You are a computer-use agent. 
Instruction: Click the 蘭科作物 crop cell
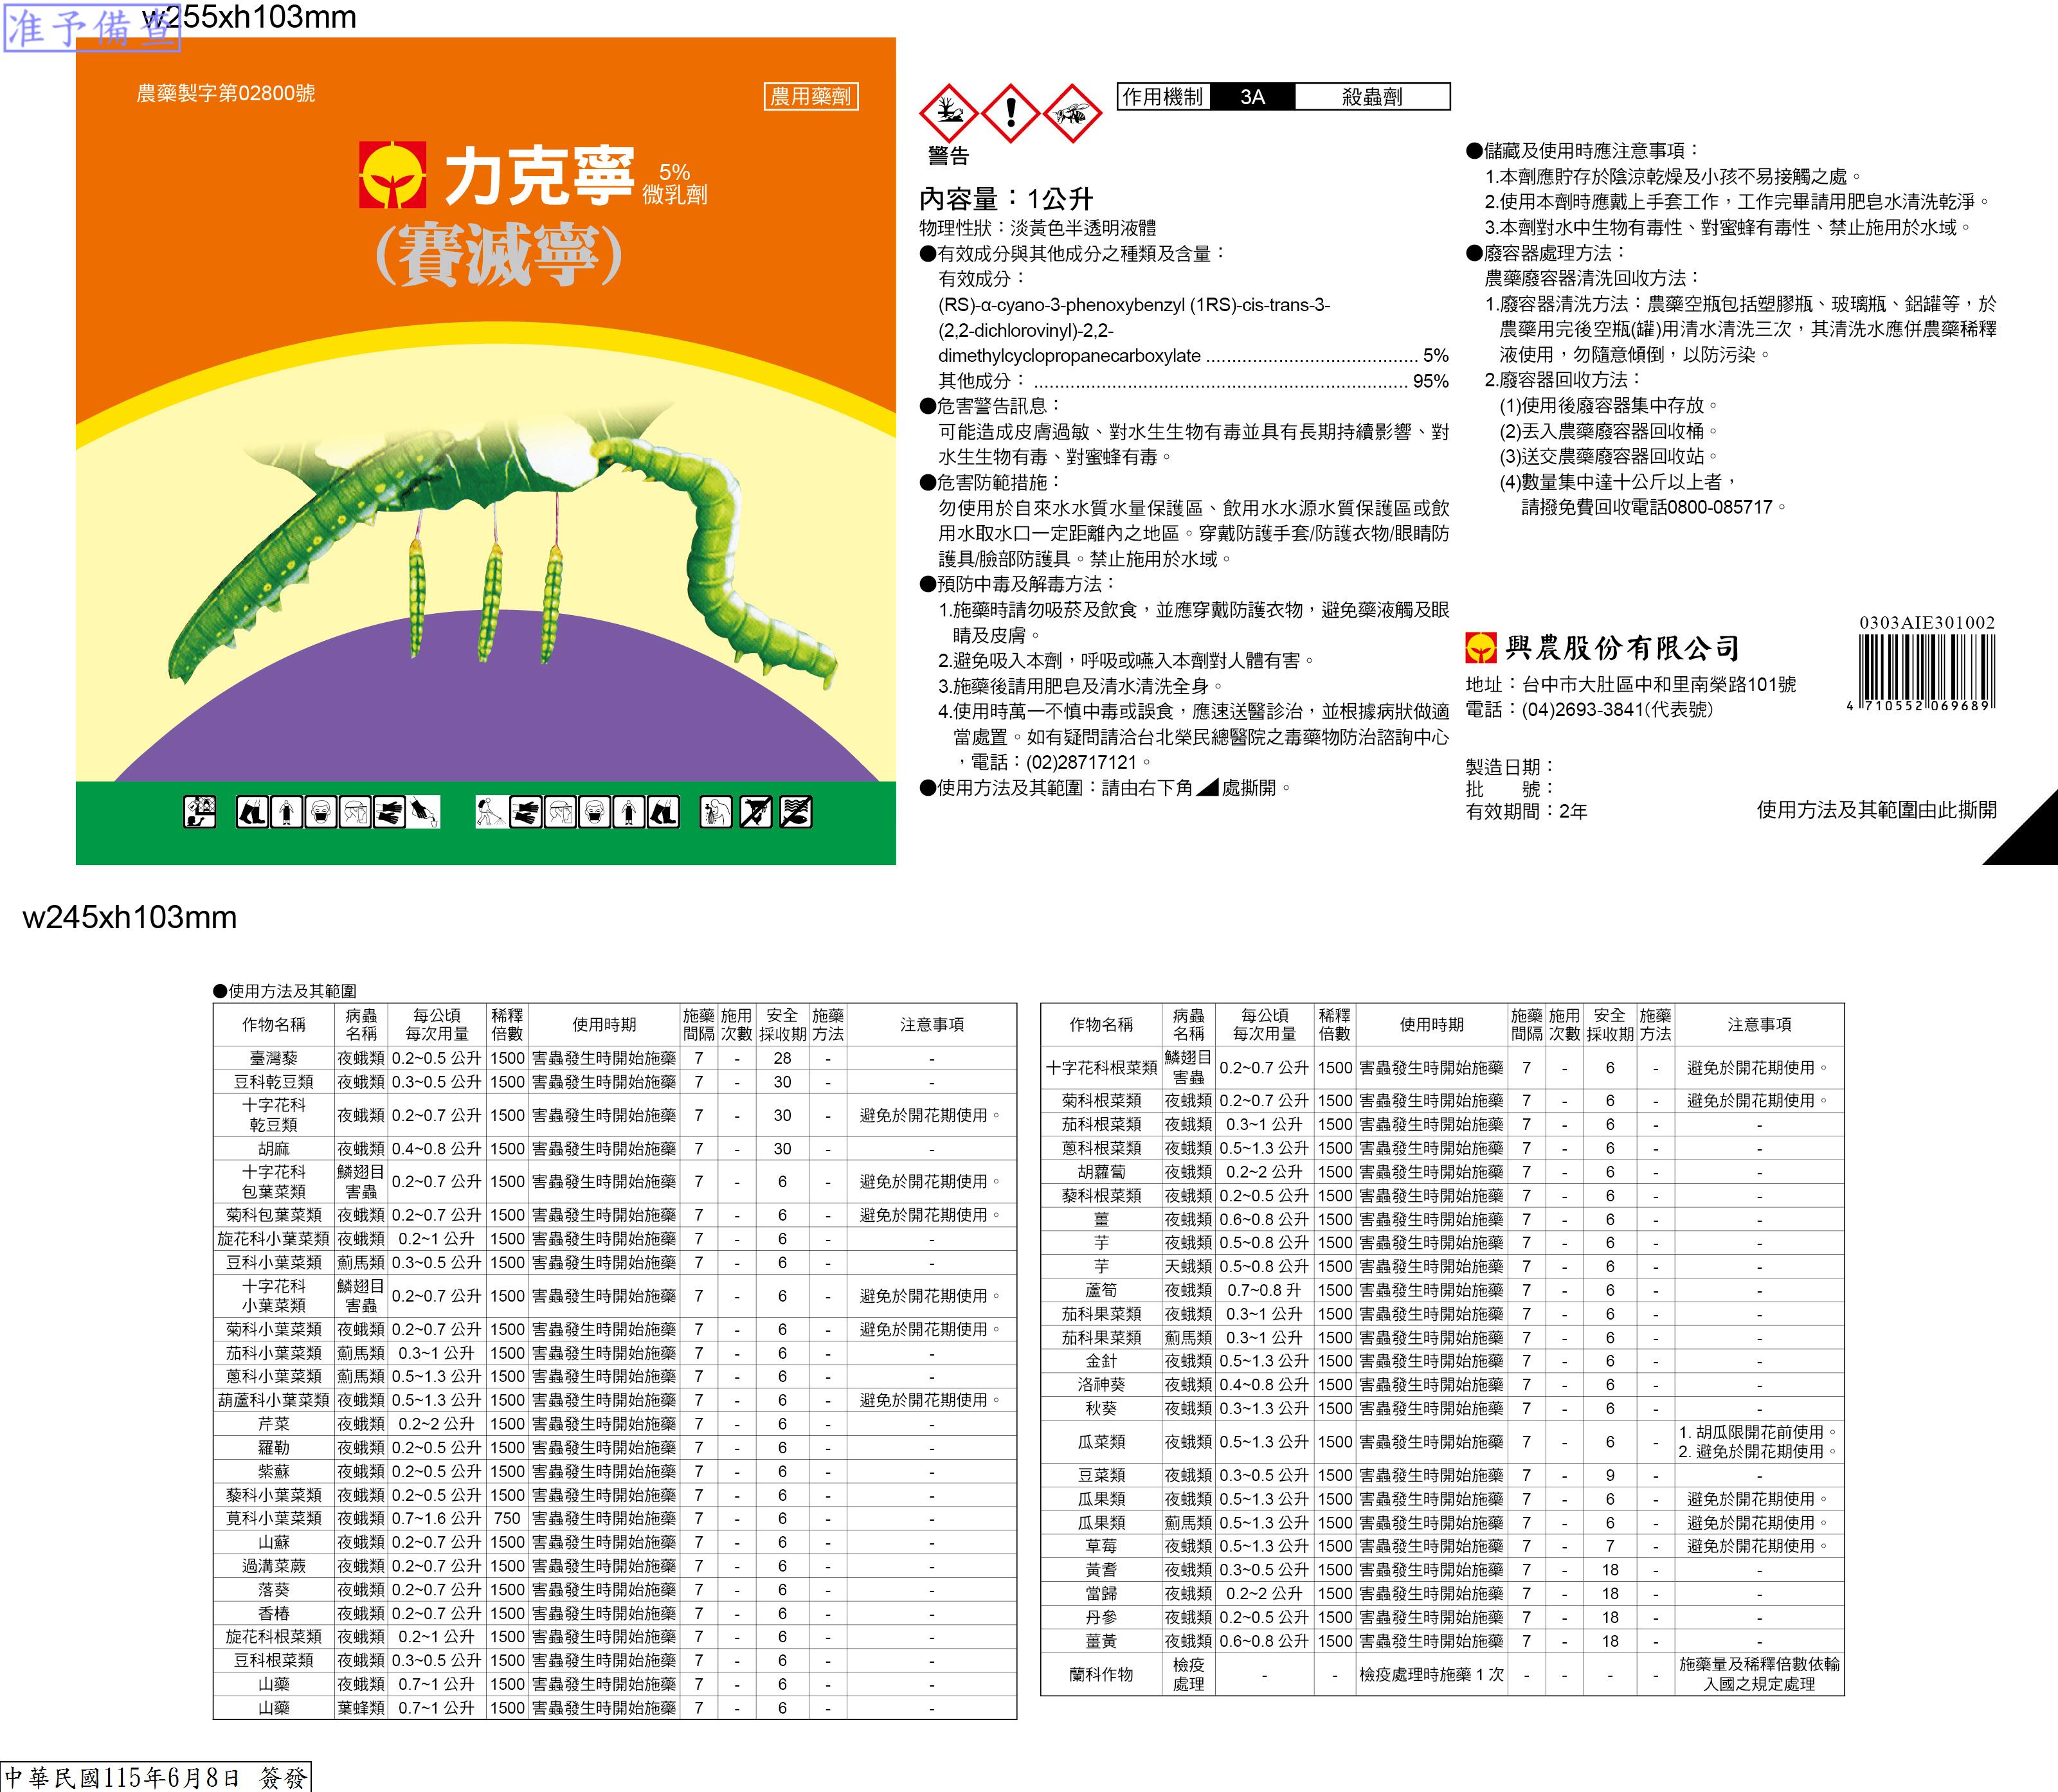pos(1101,1674)
